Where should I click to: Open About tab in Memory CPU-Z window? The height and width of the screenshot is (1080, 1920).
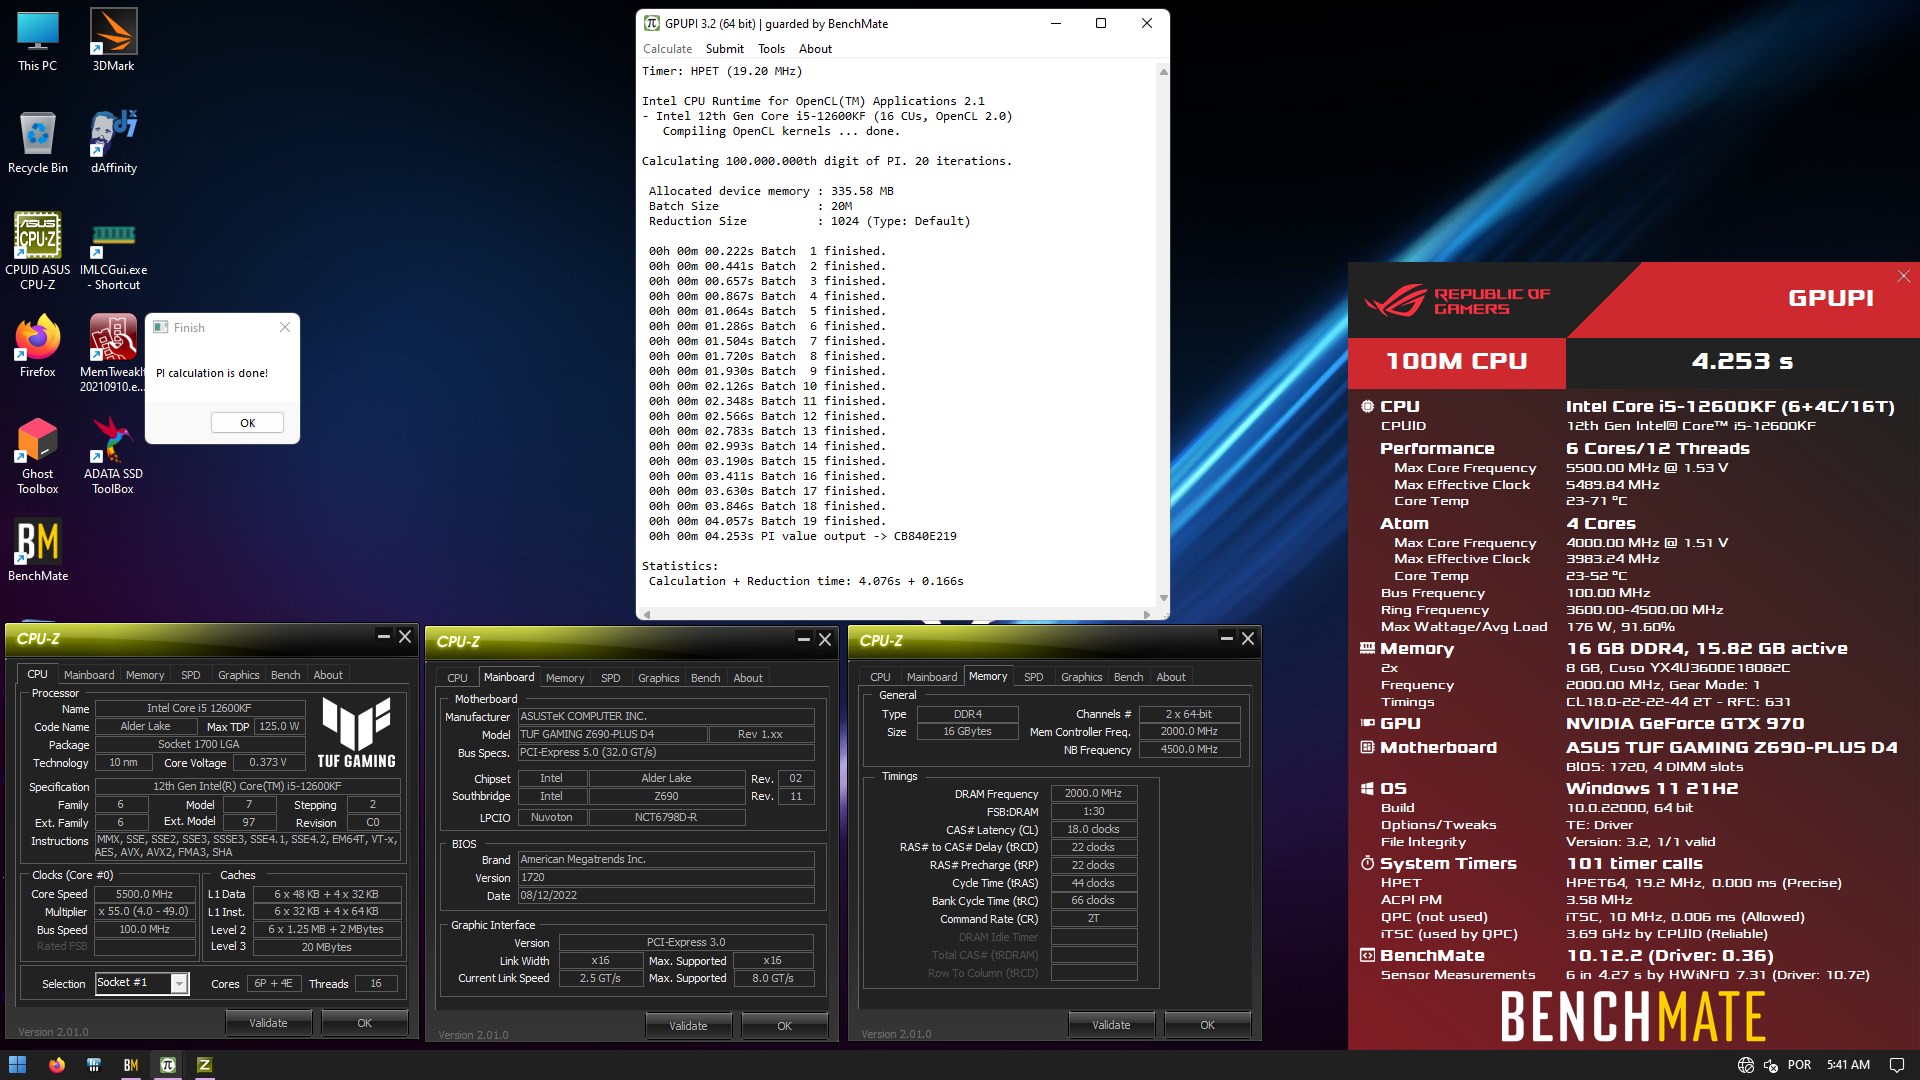coord(1171,677)
